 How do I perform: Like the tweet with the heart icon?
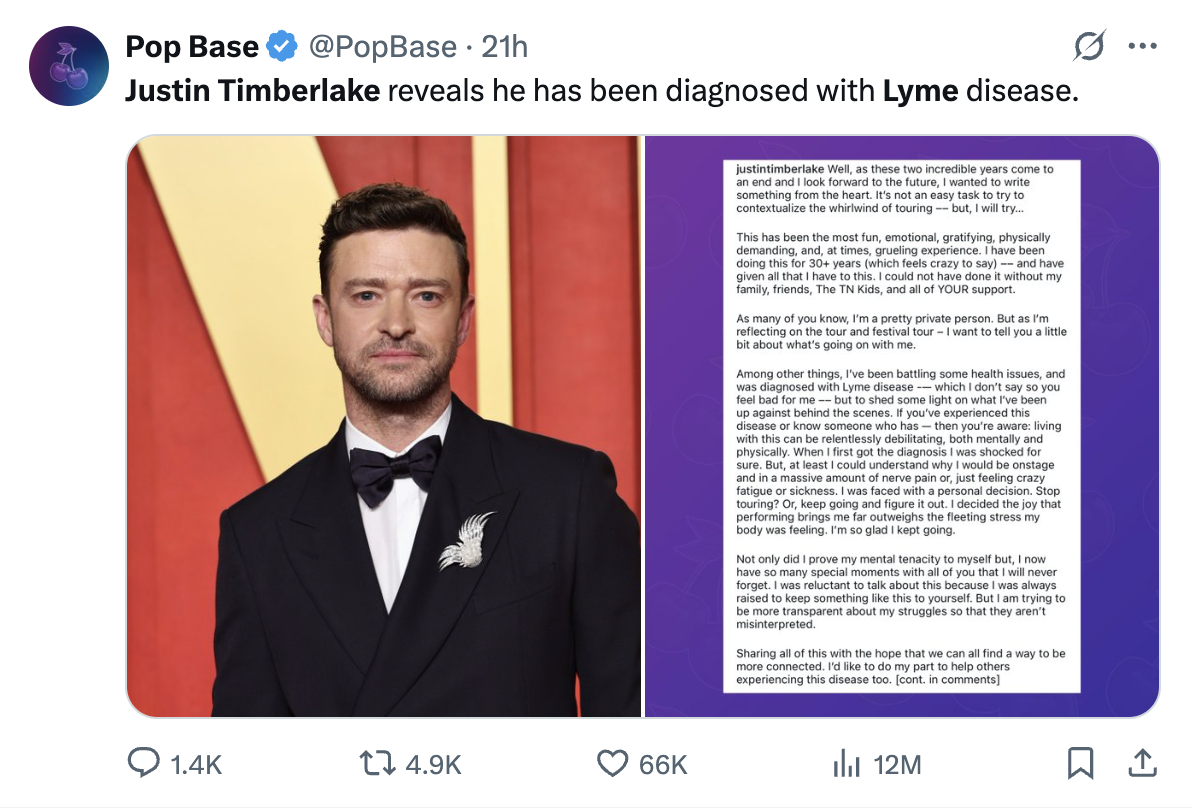coord(611,764)
